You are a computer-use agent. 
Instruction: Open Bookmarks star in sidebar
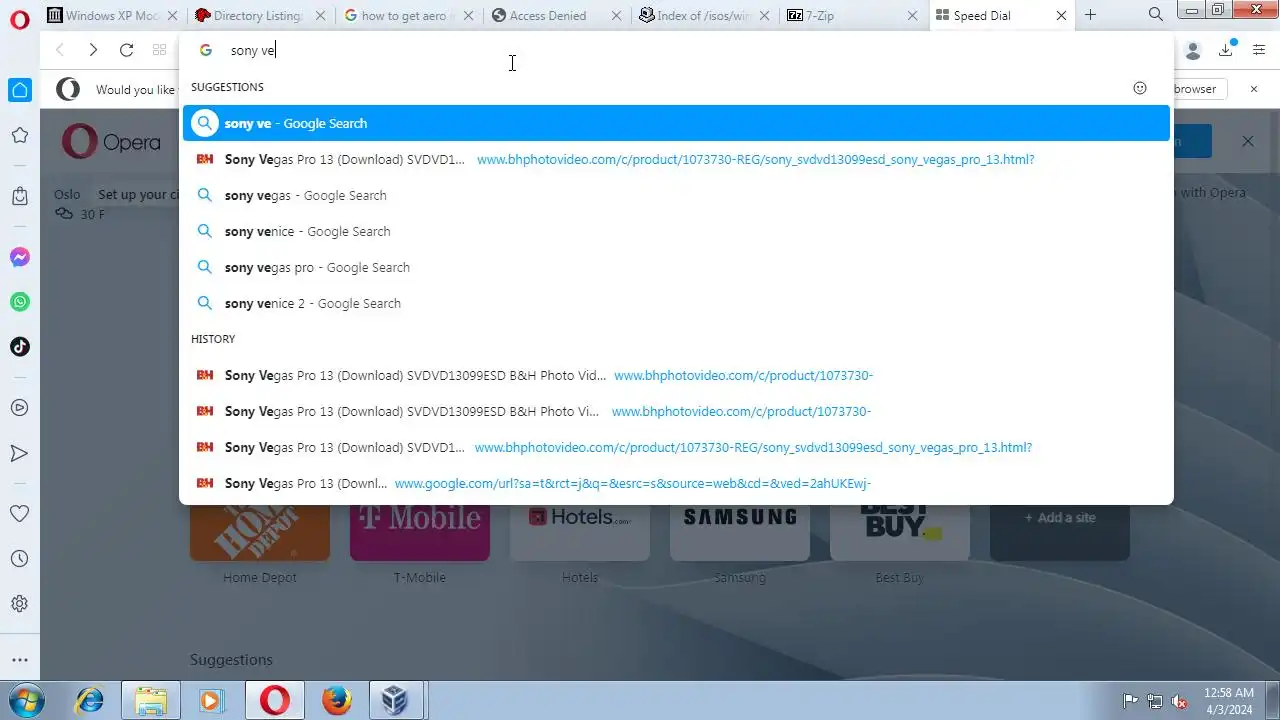pos(20,135)
